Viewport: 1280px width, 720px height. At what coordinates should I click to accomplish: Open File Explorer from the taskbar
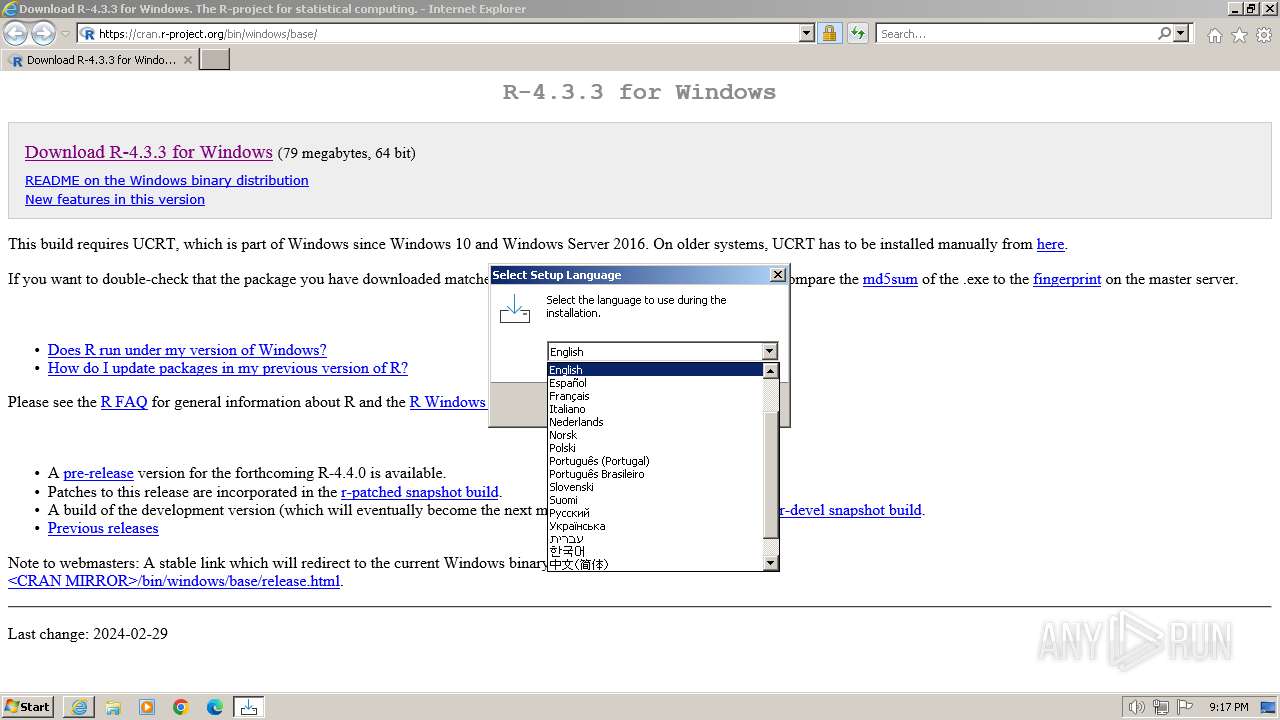(x=113, y=707)
